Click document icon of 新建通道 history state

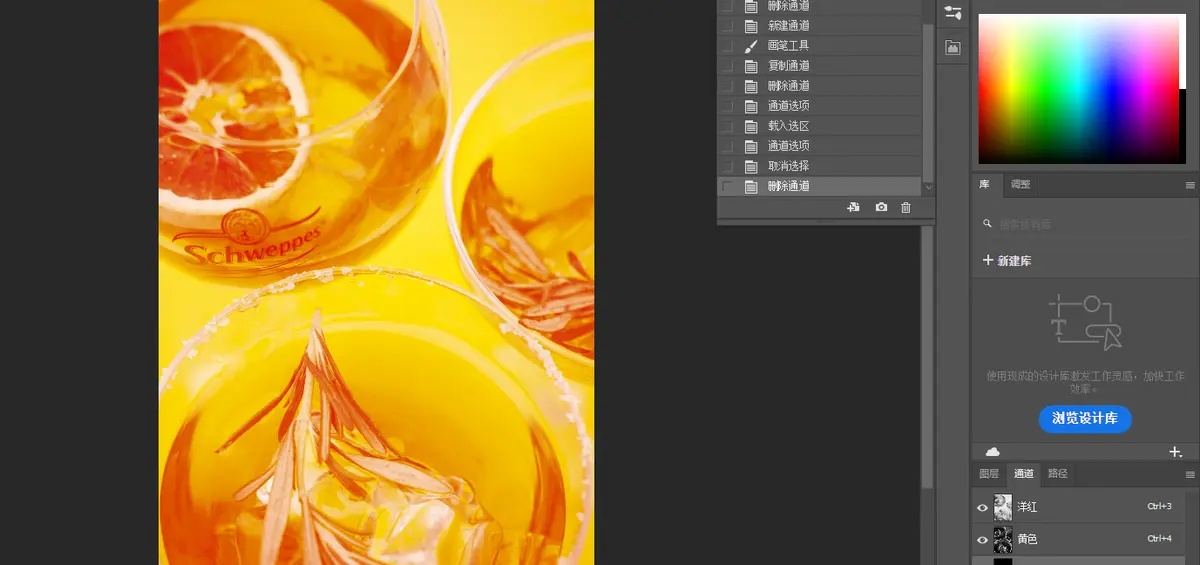pyautogui.click(x=751, y=26)
